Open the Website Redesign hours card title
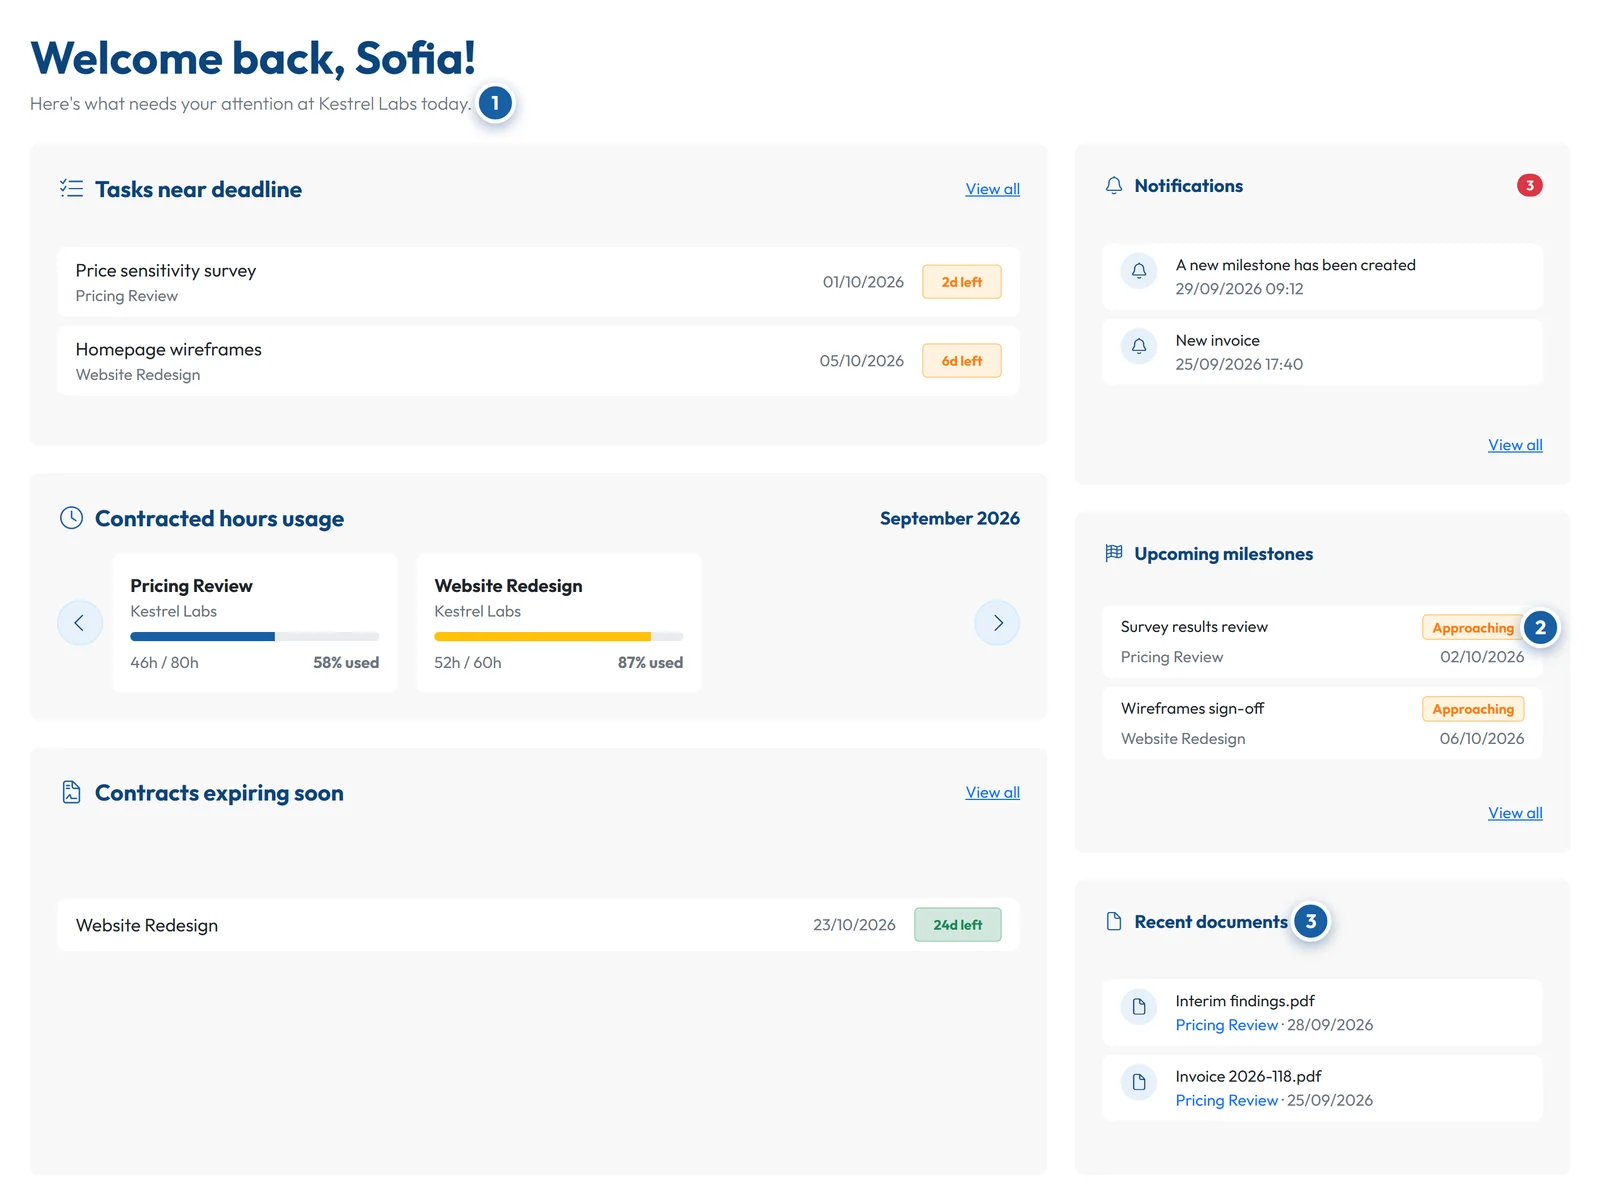This screenshot has width=1600, height=1200. coord(508,586)
